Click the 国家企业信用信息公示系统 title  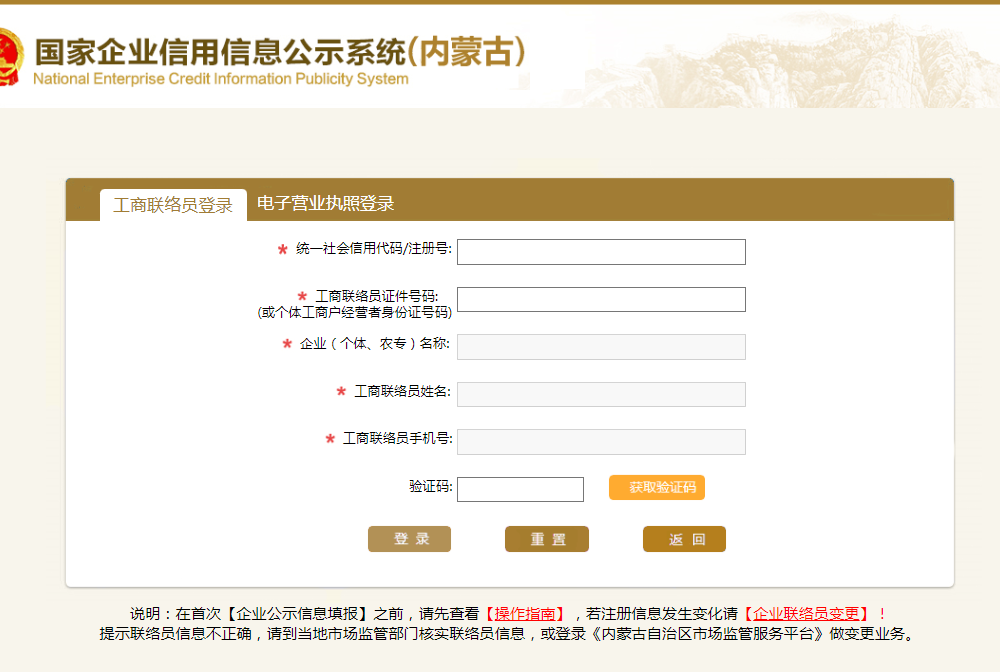281,52
